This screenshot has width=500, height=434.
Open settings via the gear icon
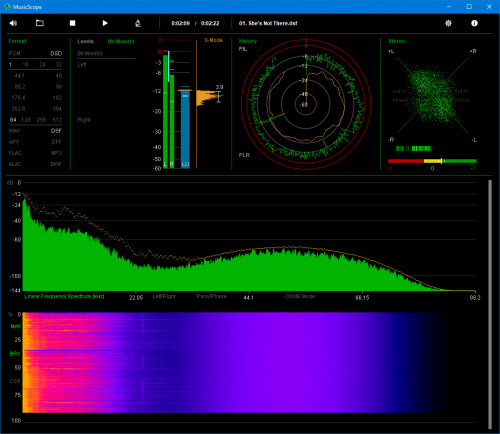click(x=448, y=23)
